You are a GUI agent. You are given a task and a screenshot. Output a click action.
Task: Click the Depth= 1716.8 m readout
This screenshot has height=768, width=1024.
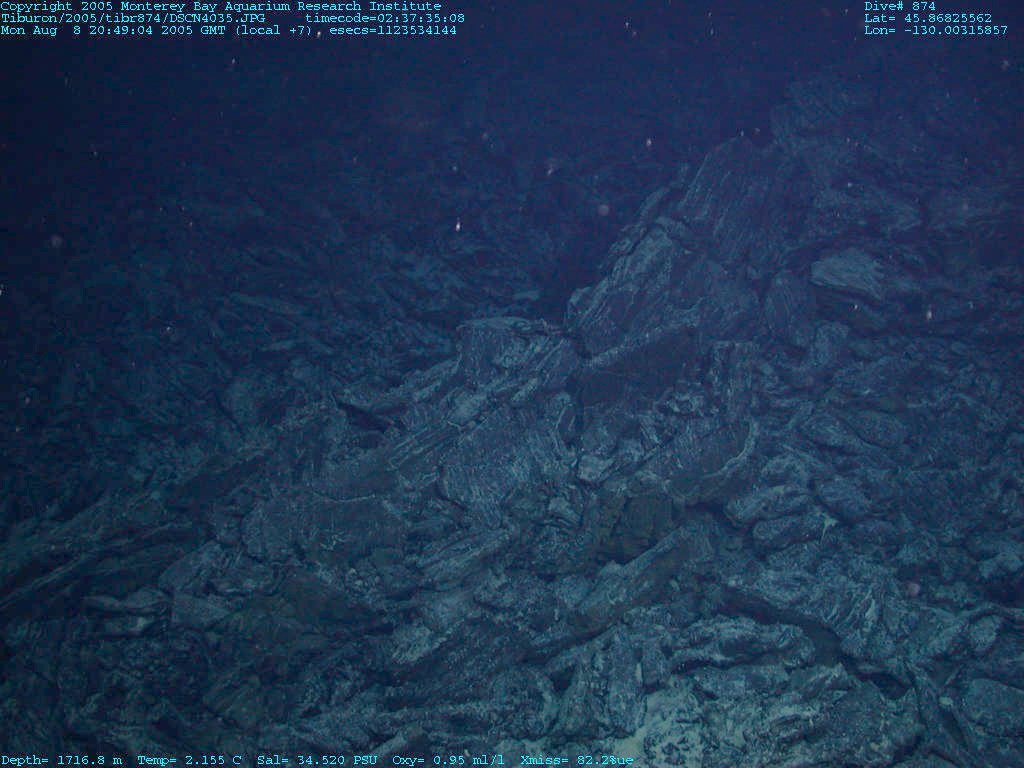[61, 760]
